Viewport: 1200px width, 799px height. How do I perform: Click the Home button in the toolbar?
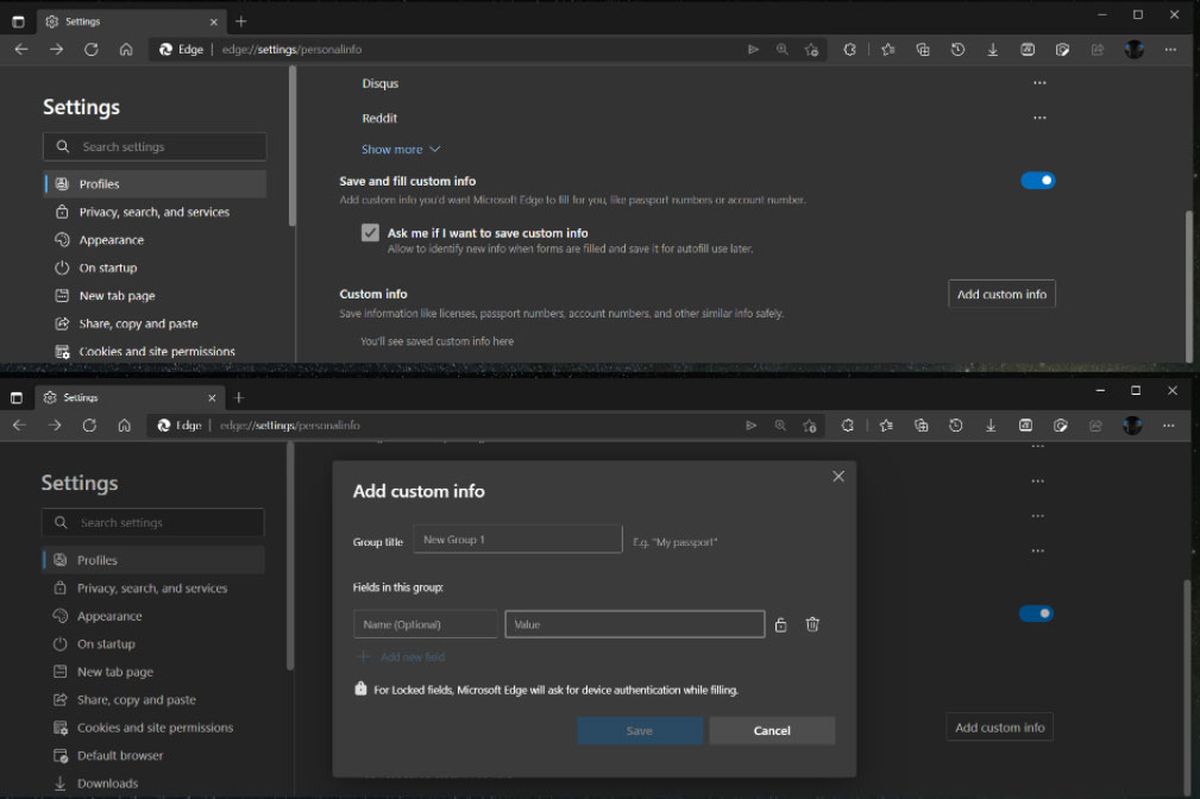coord(126,49)
